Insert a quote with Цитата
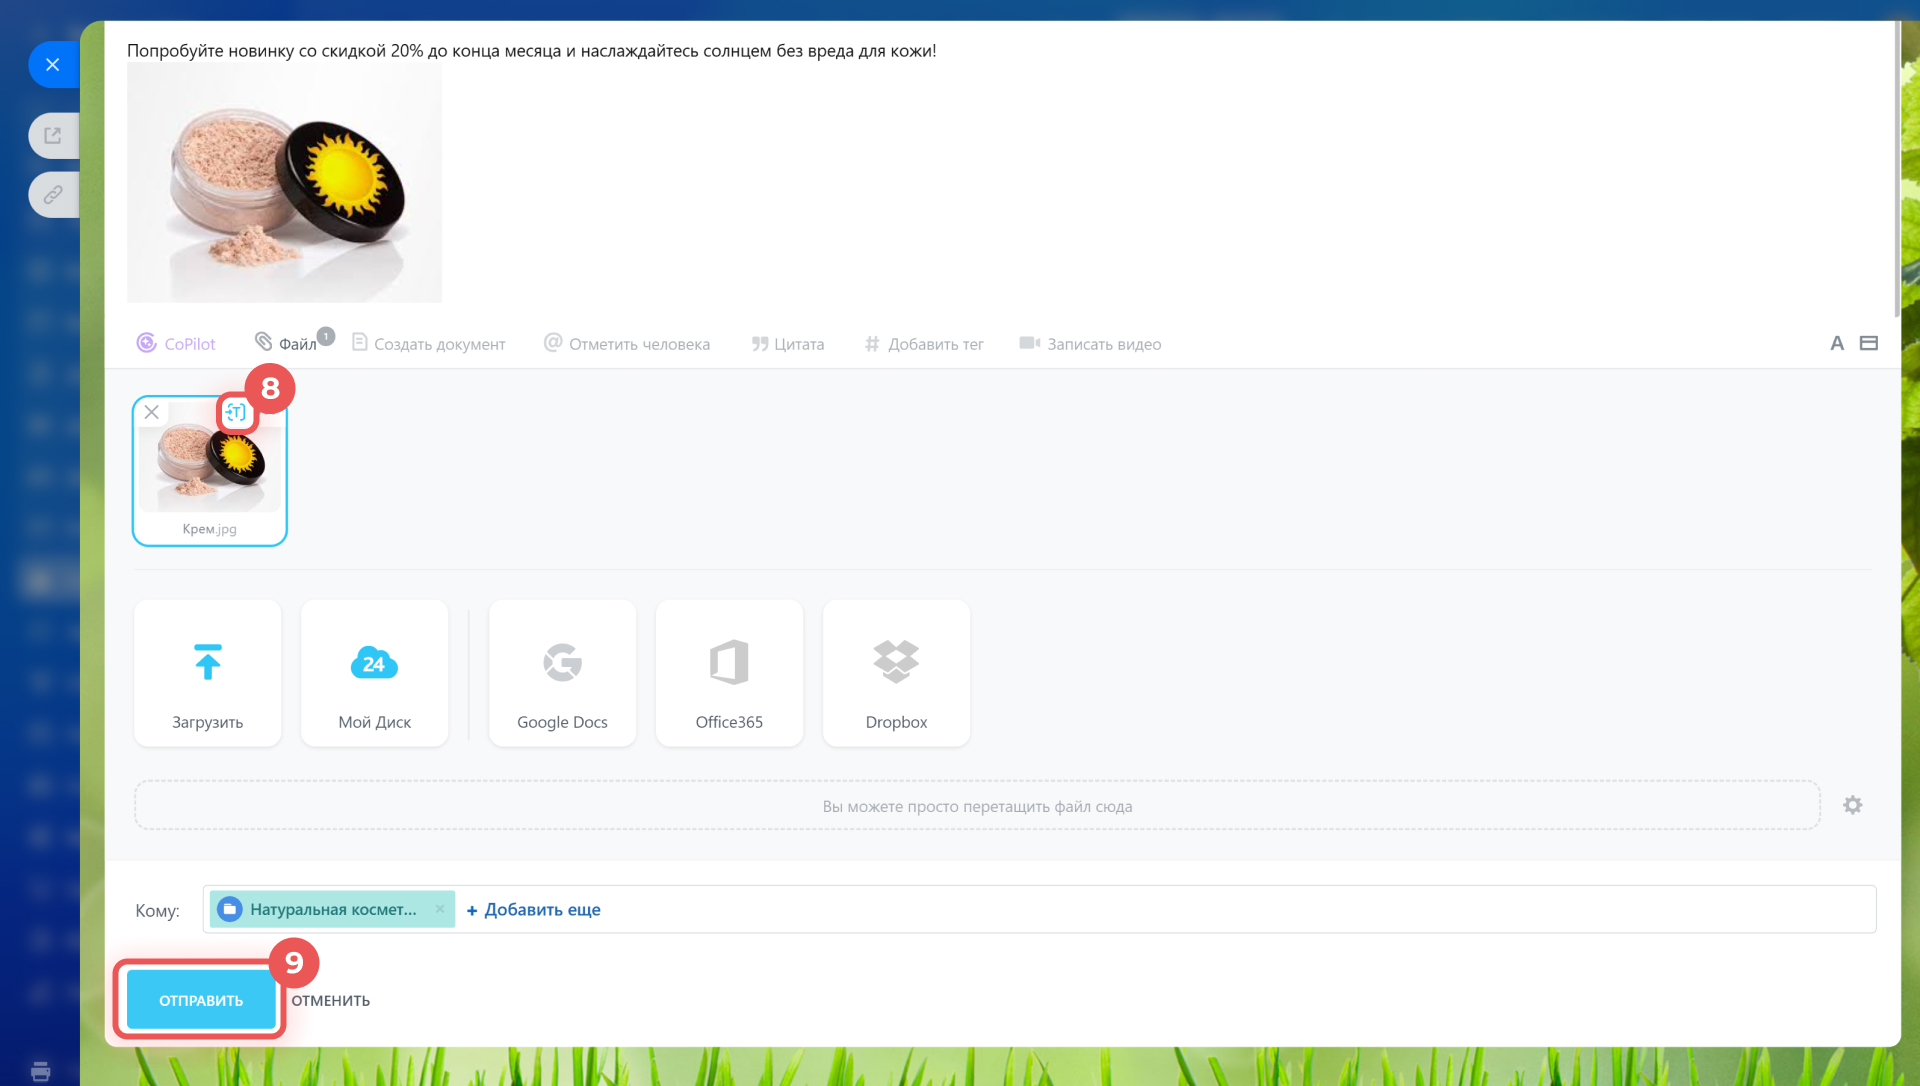 coord(787,343)
